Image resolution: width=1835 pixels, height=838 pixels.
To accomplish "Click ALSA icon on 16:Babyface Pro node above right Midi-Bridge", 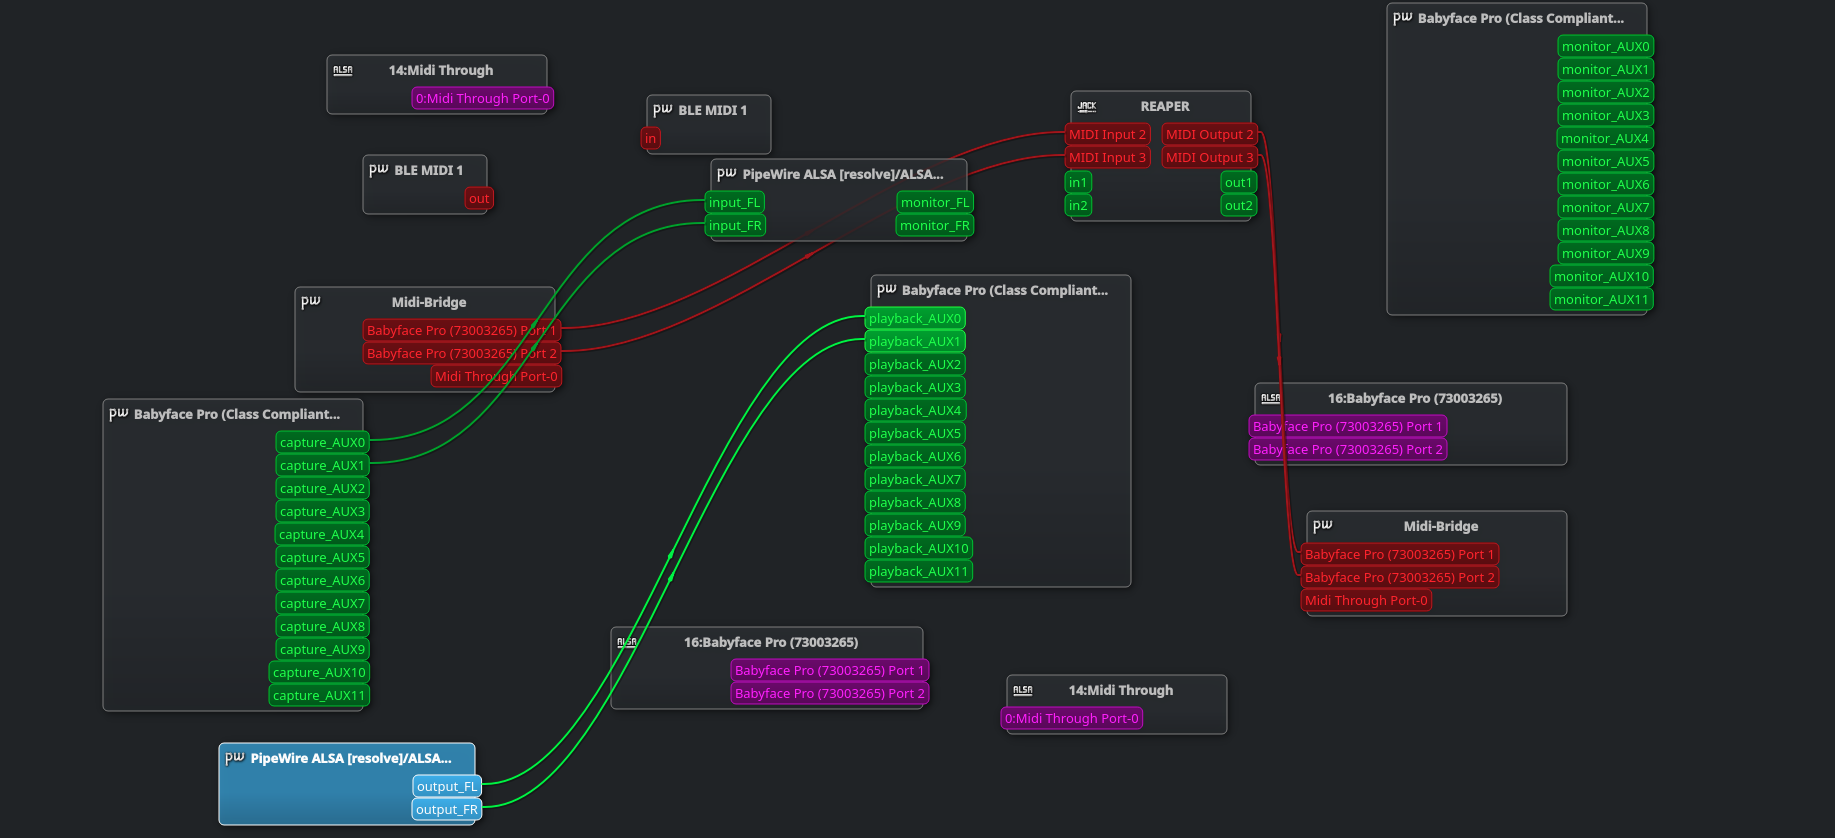I will [1271, 398].
